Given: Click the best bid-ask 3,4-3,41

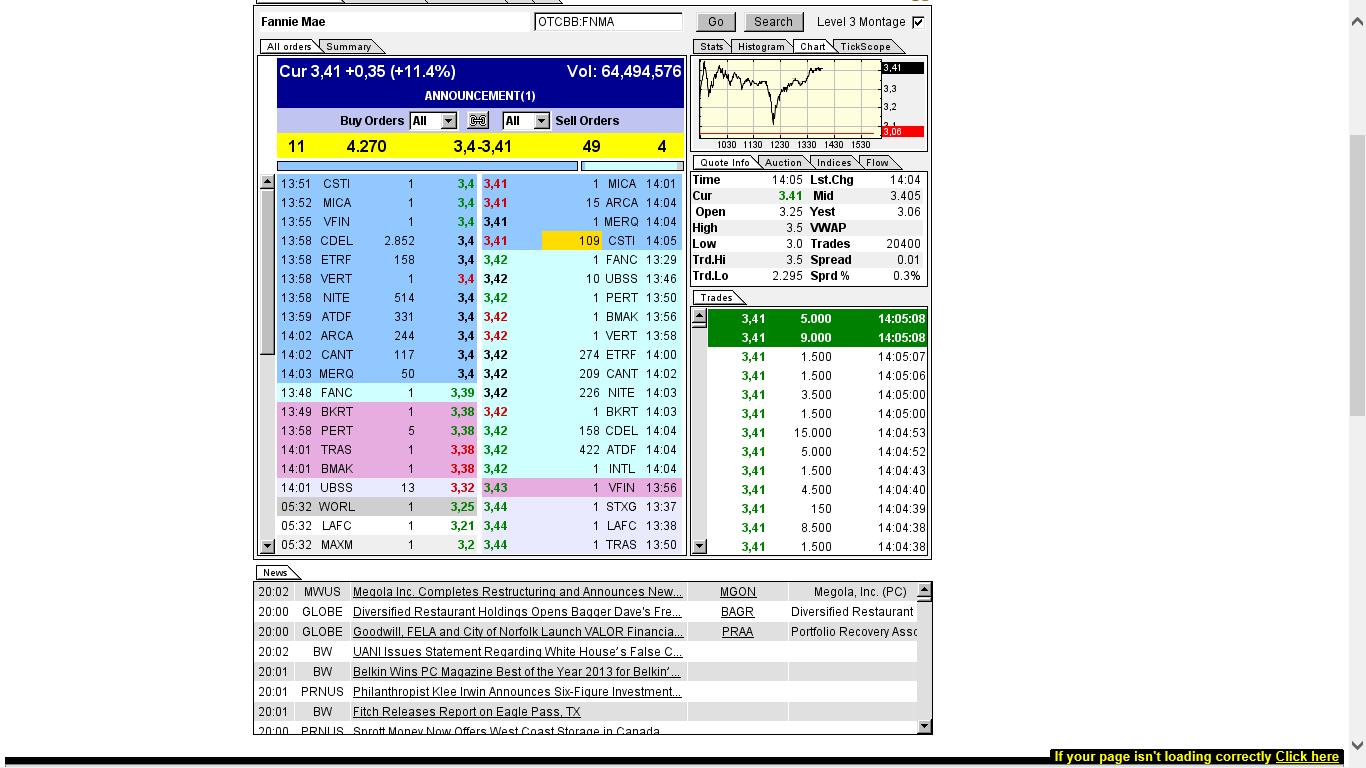Looking at the screenshot, I should click(x=482, y=147).
